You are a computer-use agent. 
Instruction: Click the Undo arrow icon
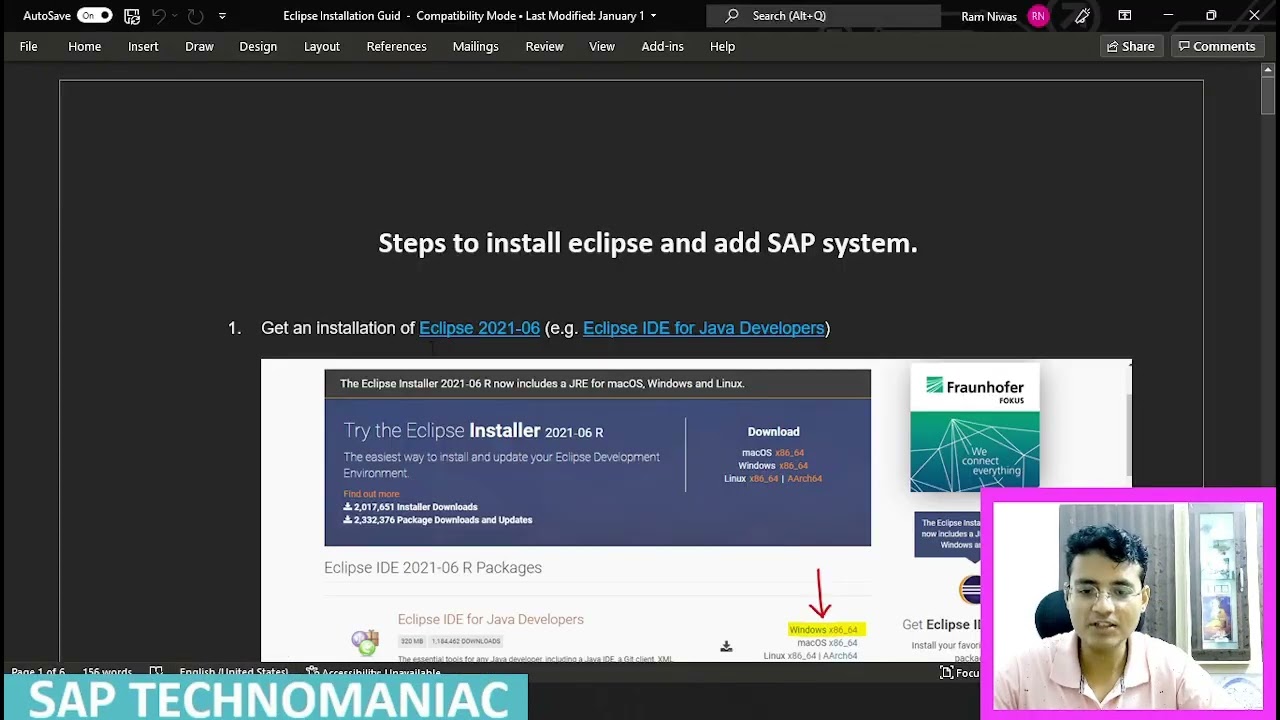[x=158, y=15]
